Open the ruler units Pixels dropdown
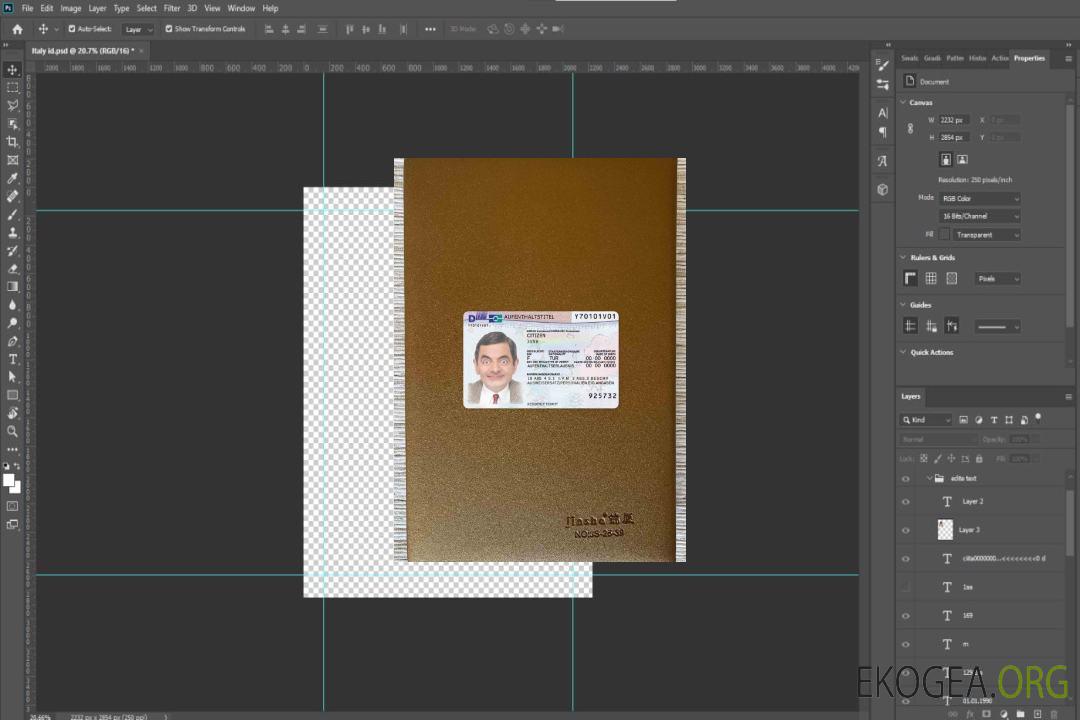The height and width of the screenshot is (720, 1080). pos(998,278)
